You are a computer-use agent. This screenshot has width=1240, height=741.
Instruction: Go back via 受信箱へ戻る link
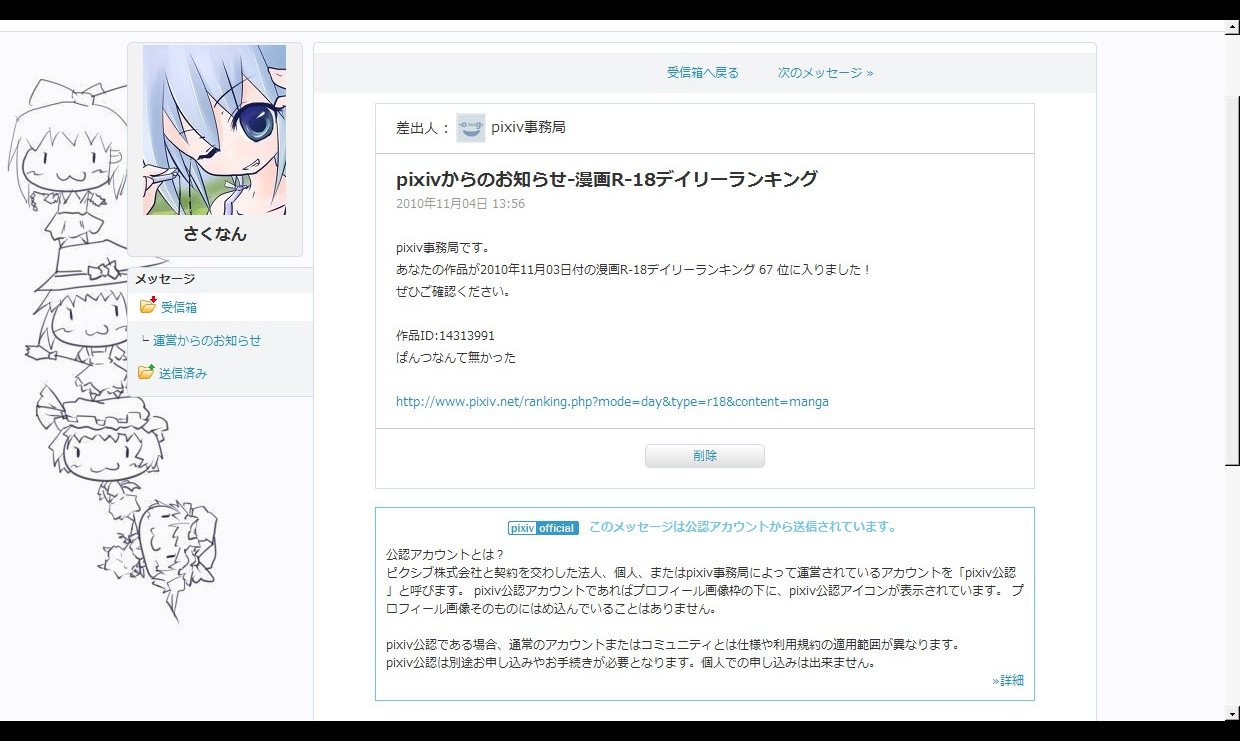point(703,73)
